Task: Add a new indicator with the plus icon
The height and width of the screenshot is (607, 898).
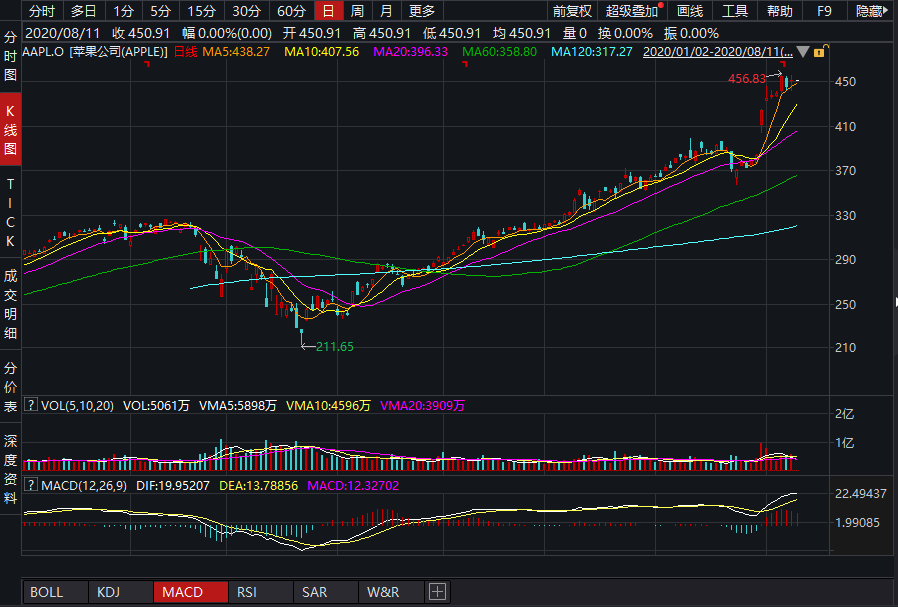Action: [x=437, y=592]
